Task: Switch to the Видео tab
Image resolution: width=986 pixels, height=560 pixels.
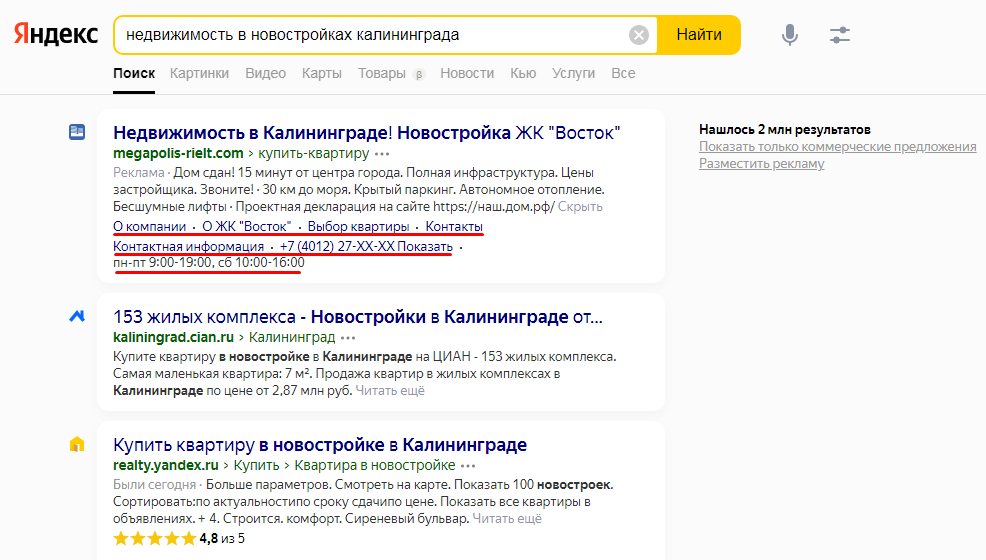Action: point(265,74)
